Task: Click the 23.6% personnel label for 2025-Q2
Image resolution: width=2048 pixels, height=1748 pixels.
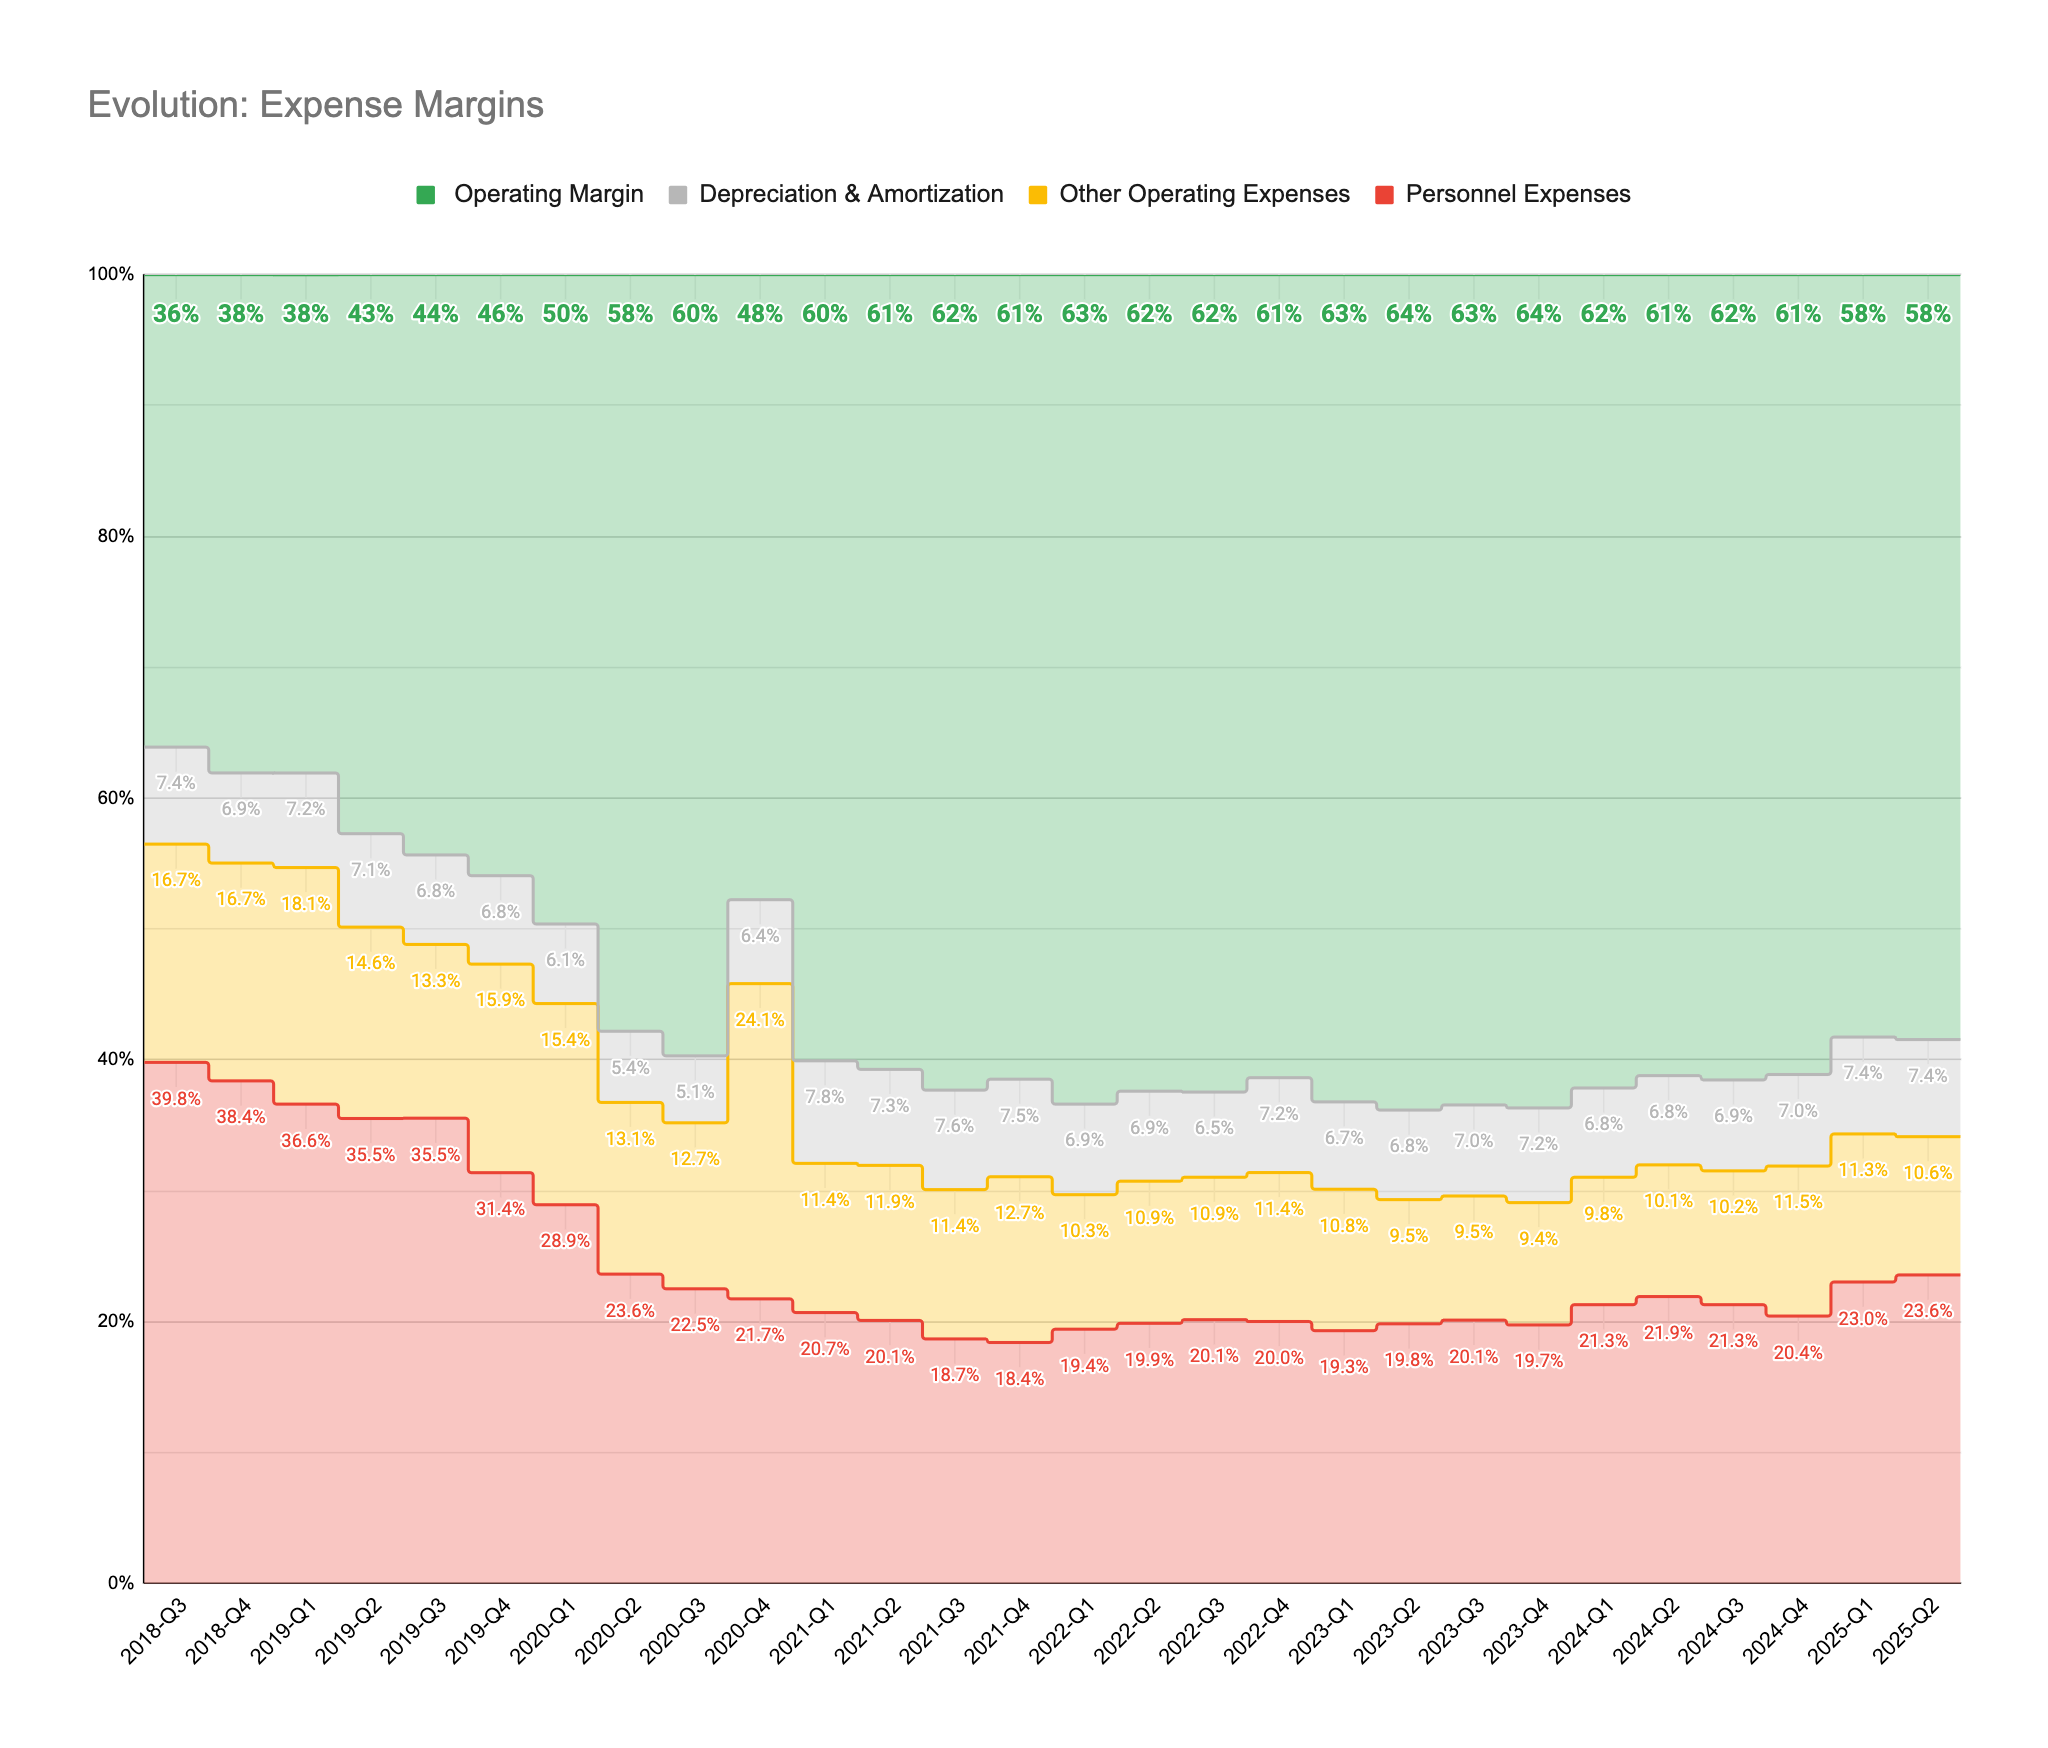Action: pyautogui.click(x=1927, y=1311)
